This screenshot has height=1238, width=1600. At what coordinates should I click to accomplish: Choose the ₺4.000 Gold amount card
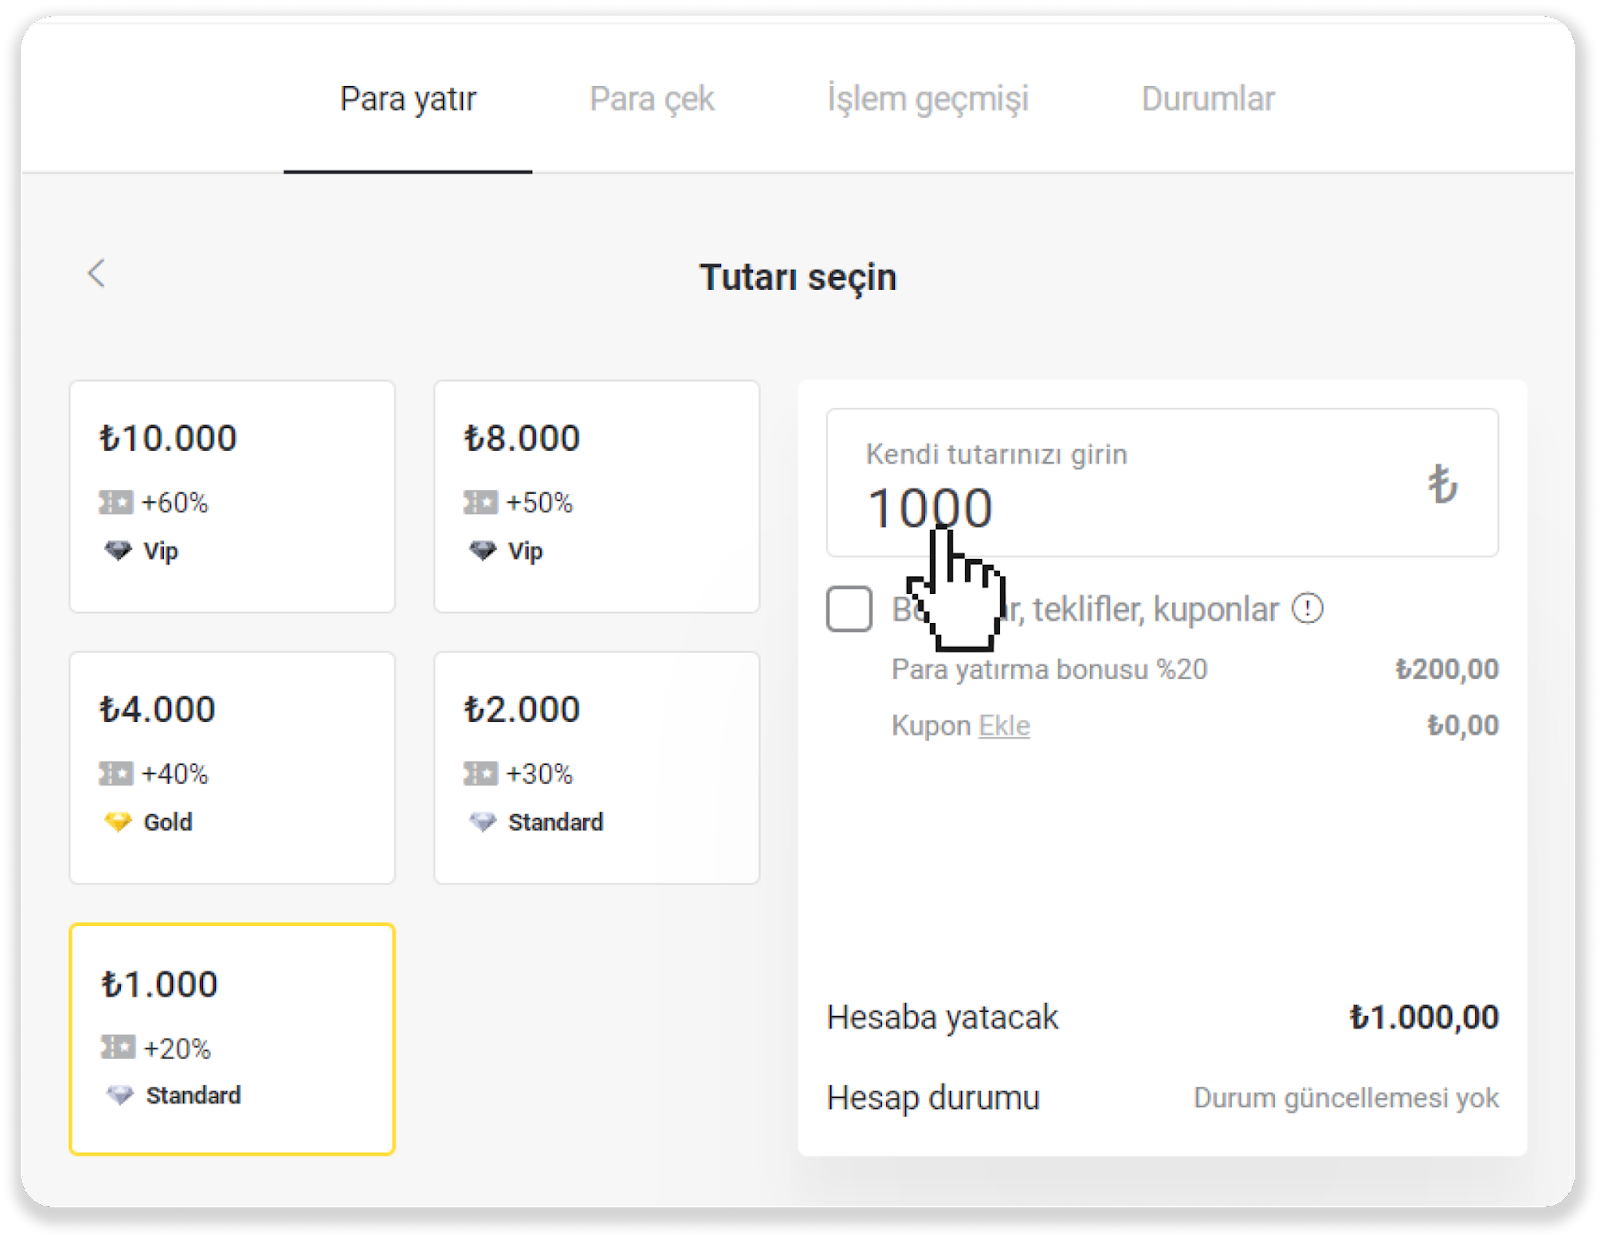[232, 768]
